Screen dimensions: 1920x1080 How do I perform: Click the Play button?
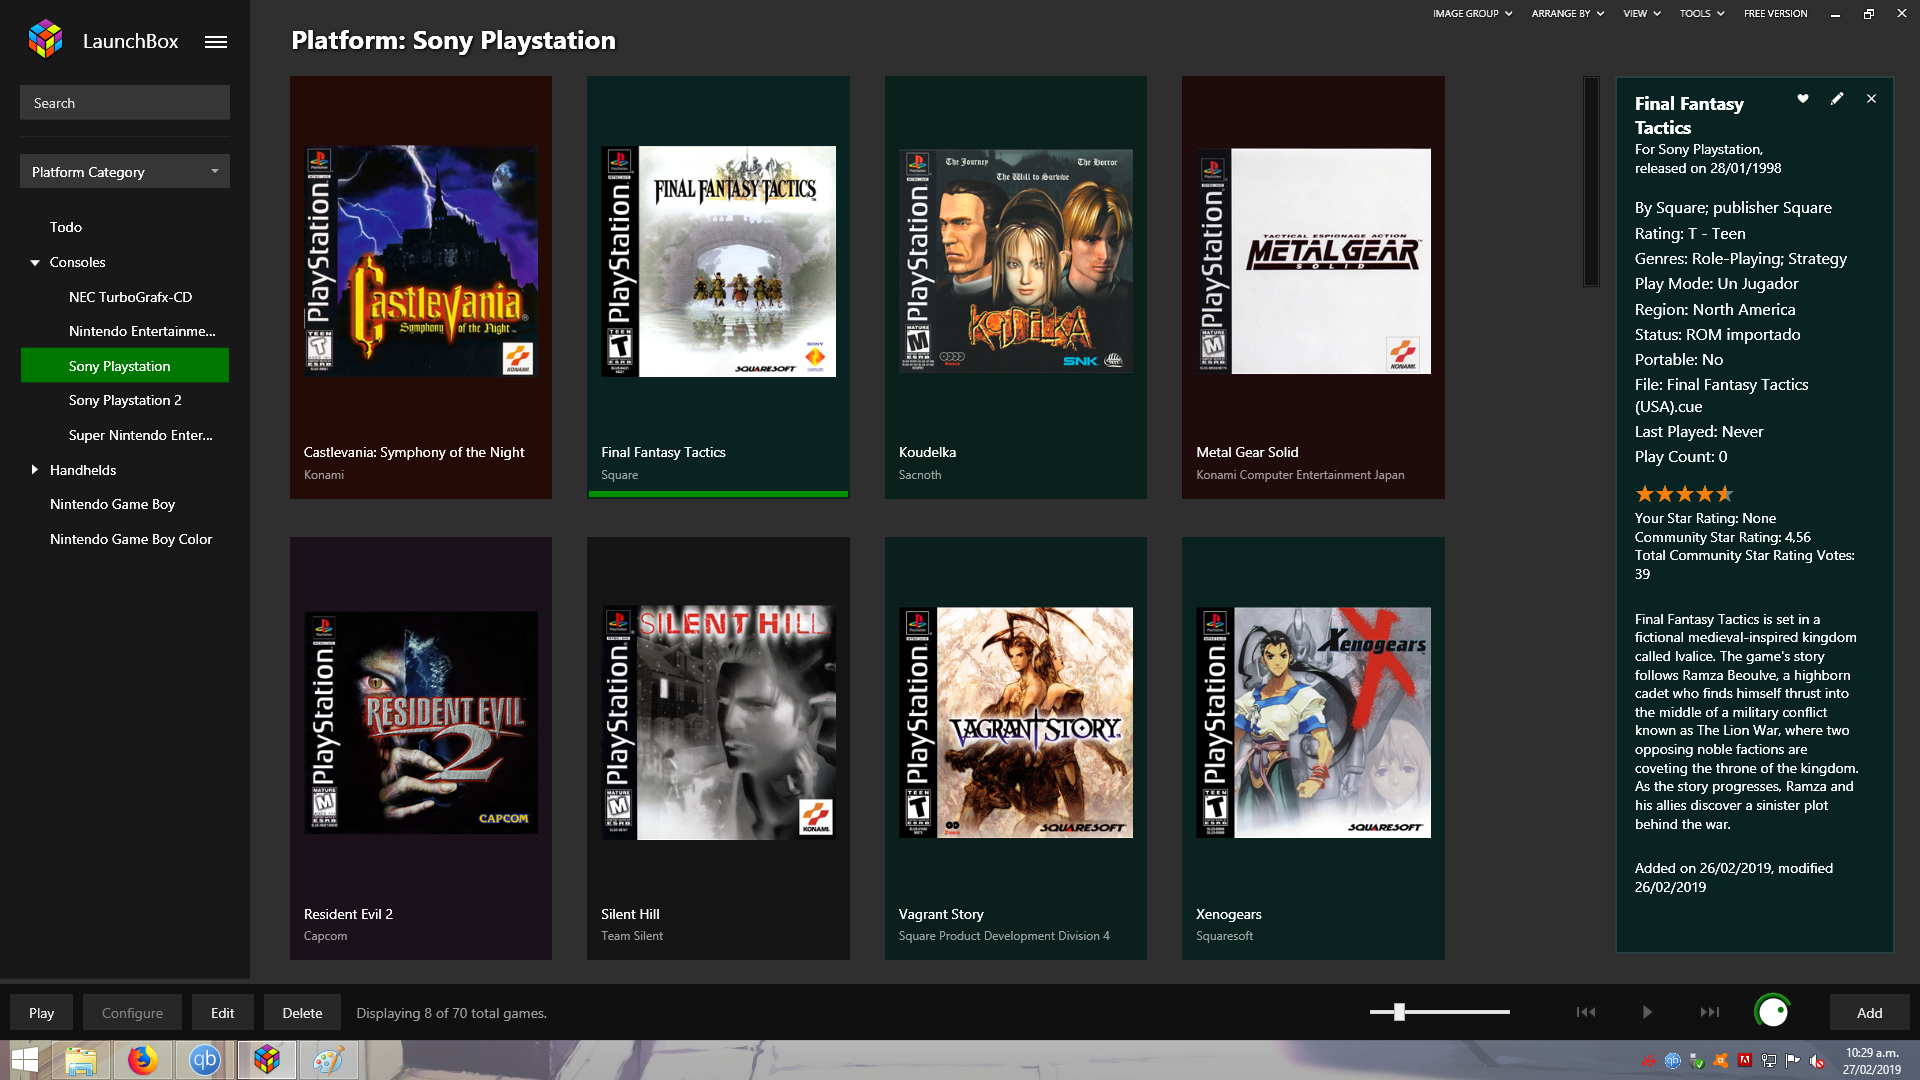pos(41,1012)
